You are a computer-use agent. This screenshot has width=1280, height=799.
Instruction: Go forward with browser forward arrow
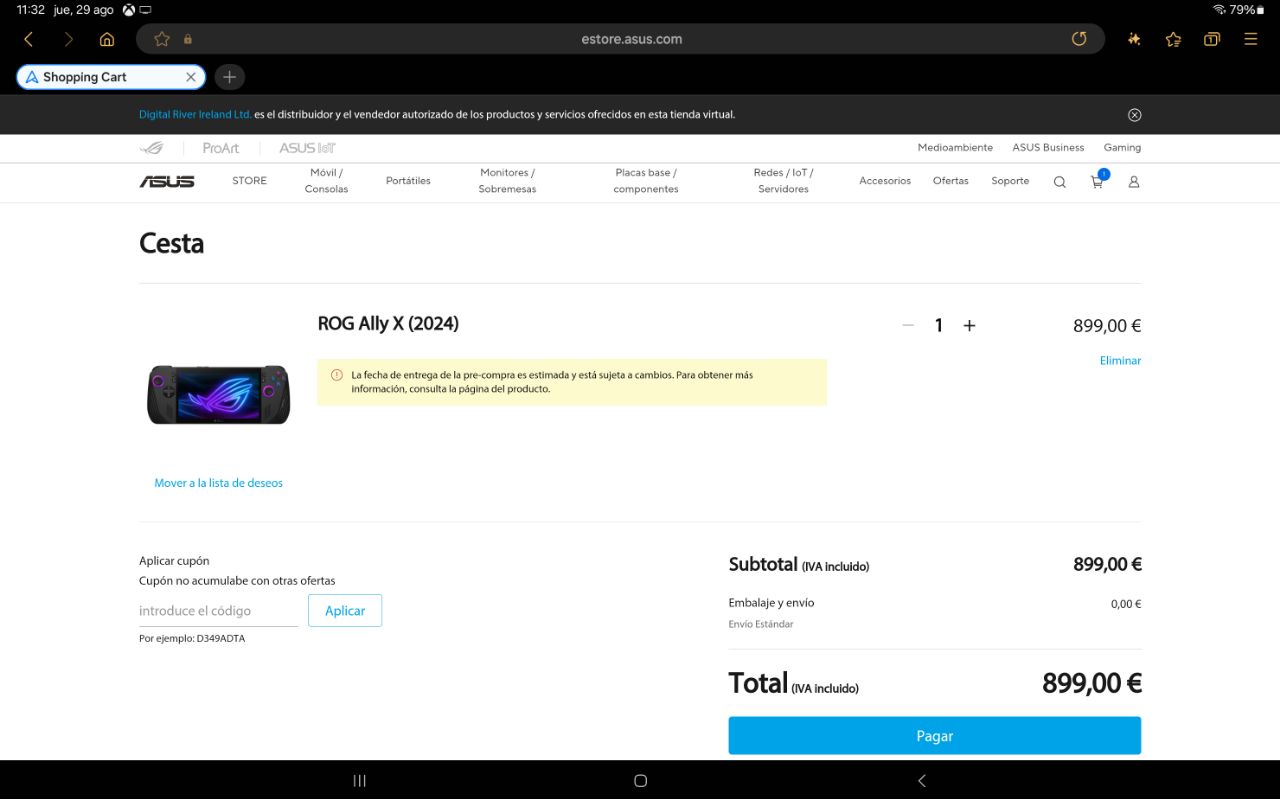coord(68,39)
